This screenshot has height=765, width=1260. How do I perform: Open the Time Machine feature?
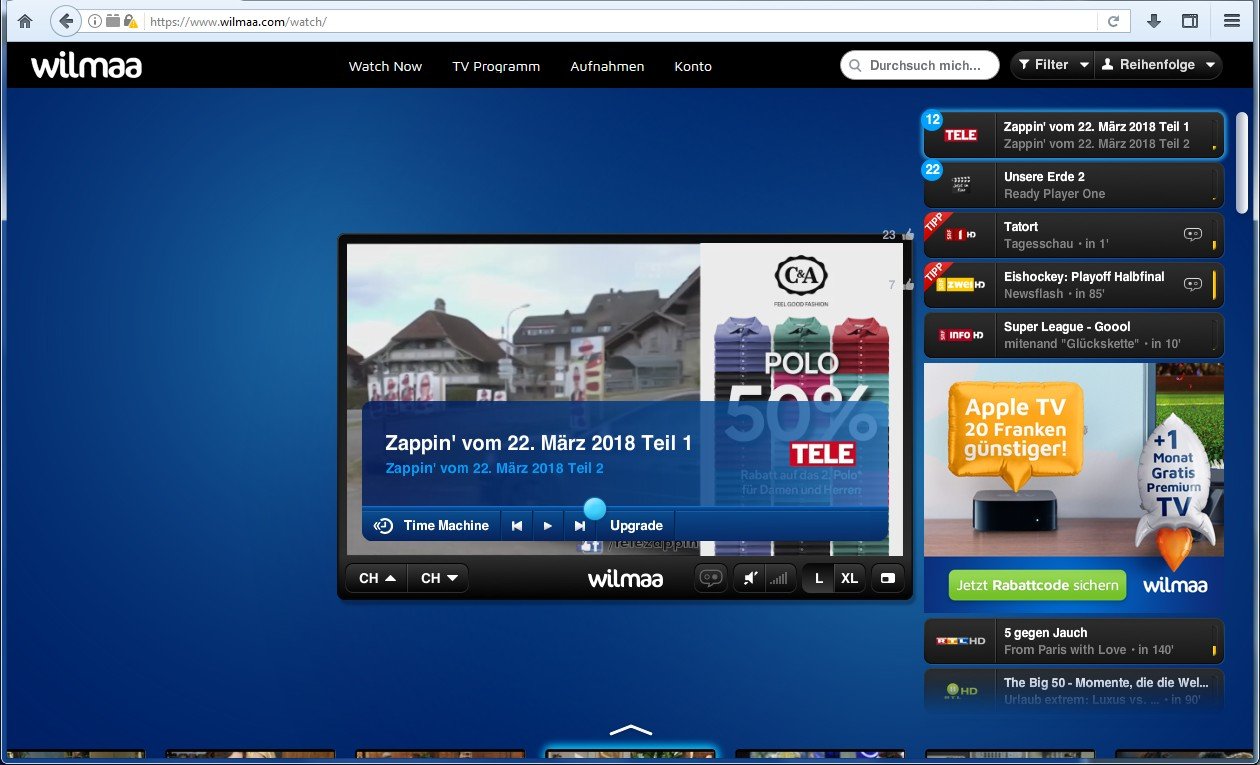point(431,525)
